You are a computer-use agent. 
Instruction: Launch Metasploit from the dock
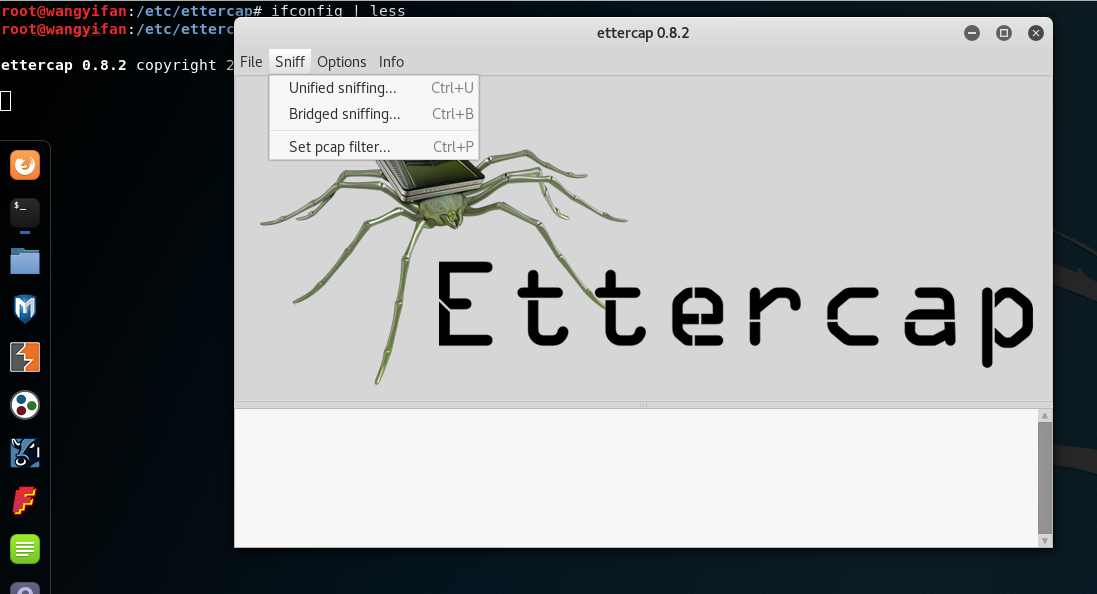[25, 309]
